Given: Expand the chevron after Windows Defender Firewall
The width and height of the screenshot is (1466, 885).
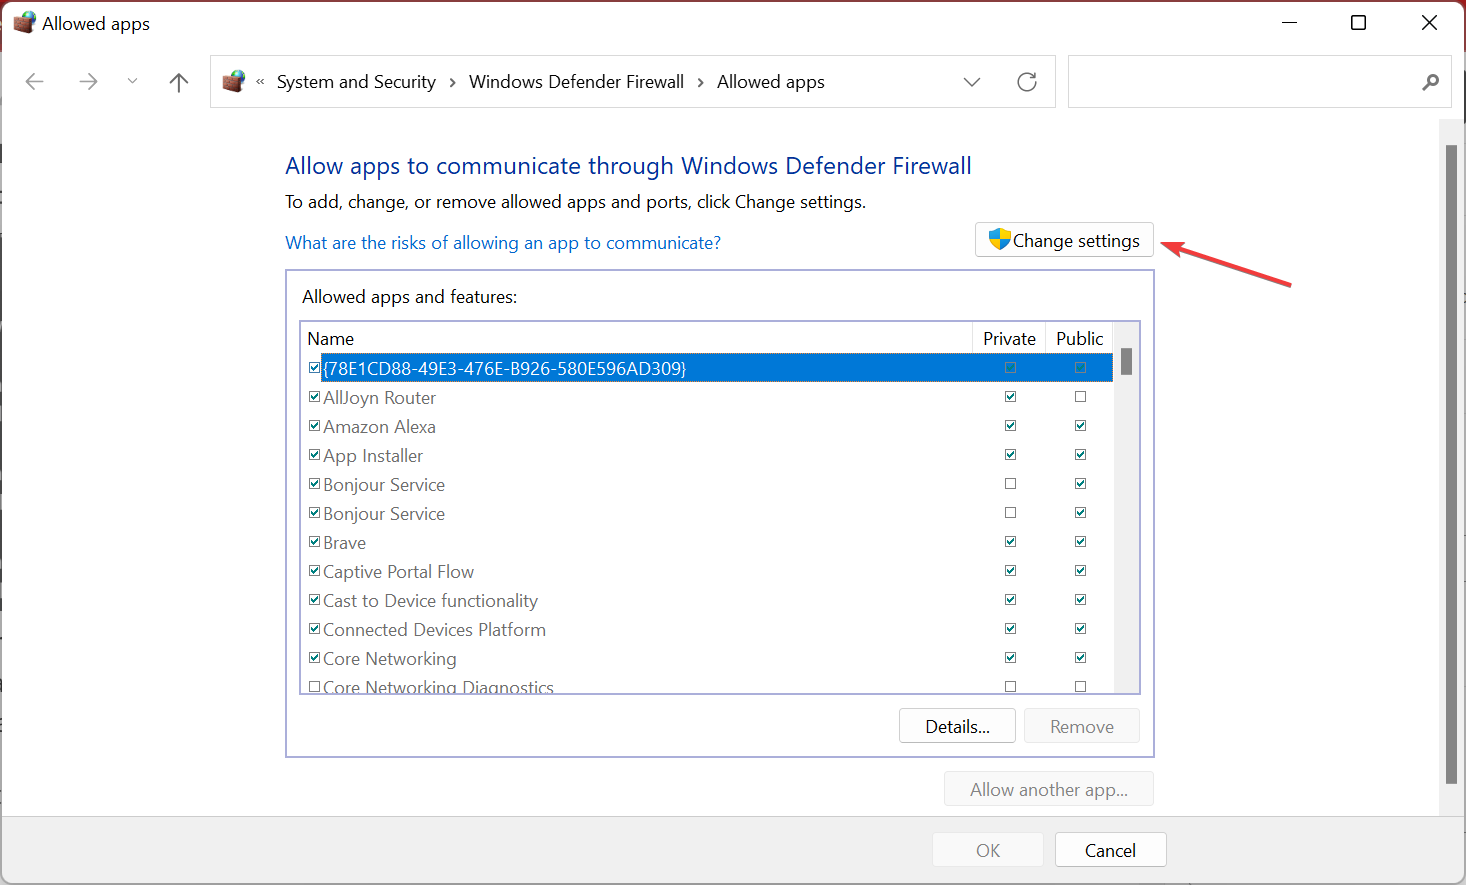Looking at the screenshot, I should click(700, 82).
